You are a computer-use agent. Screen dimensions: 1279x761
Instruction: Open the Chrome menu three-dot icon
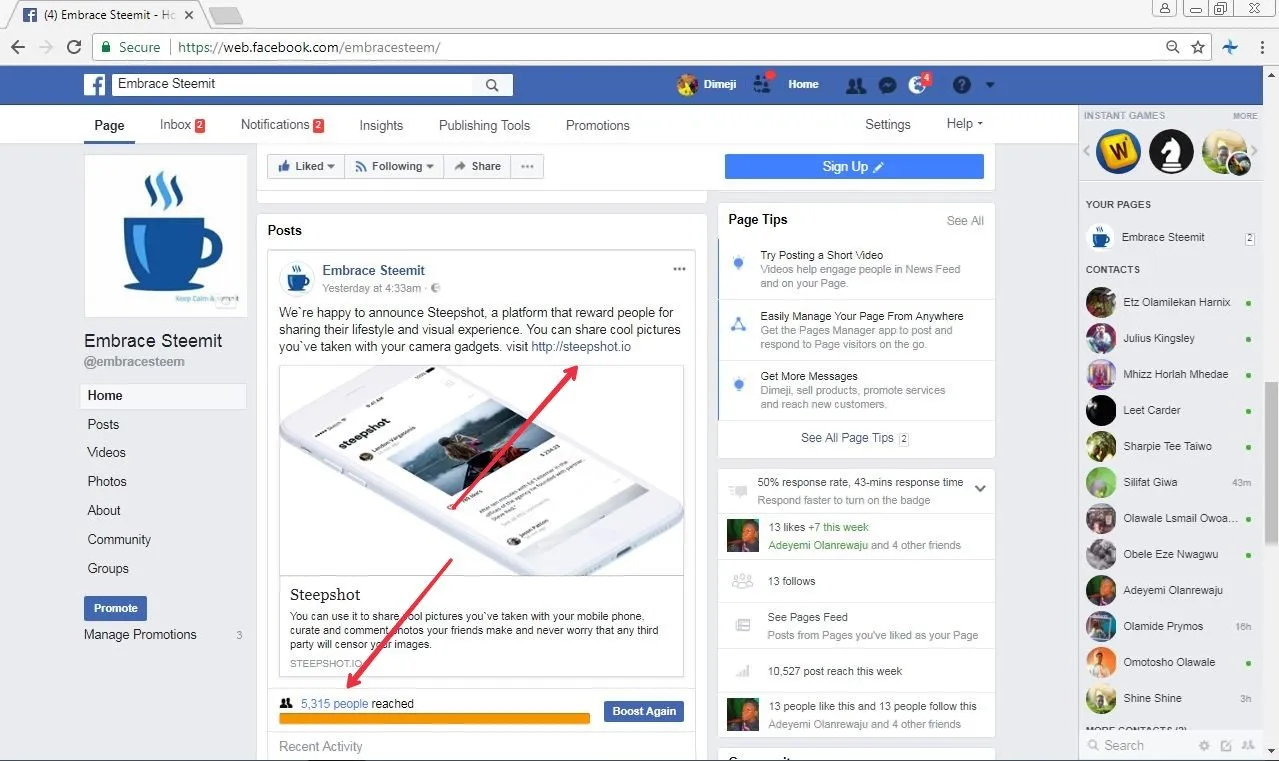click(x=1261, y=47)
